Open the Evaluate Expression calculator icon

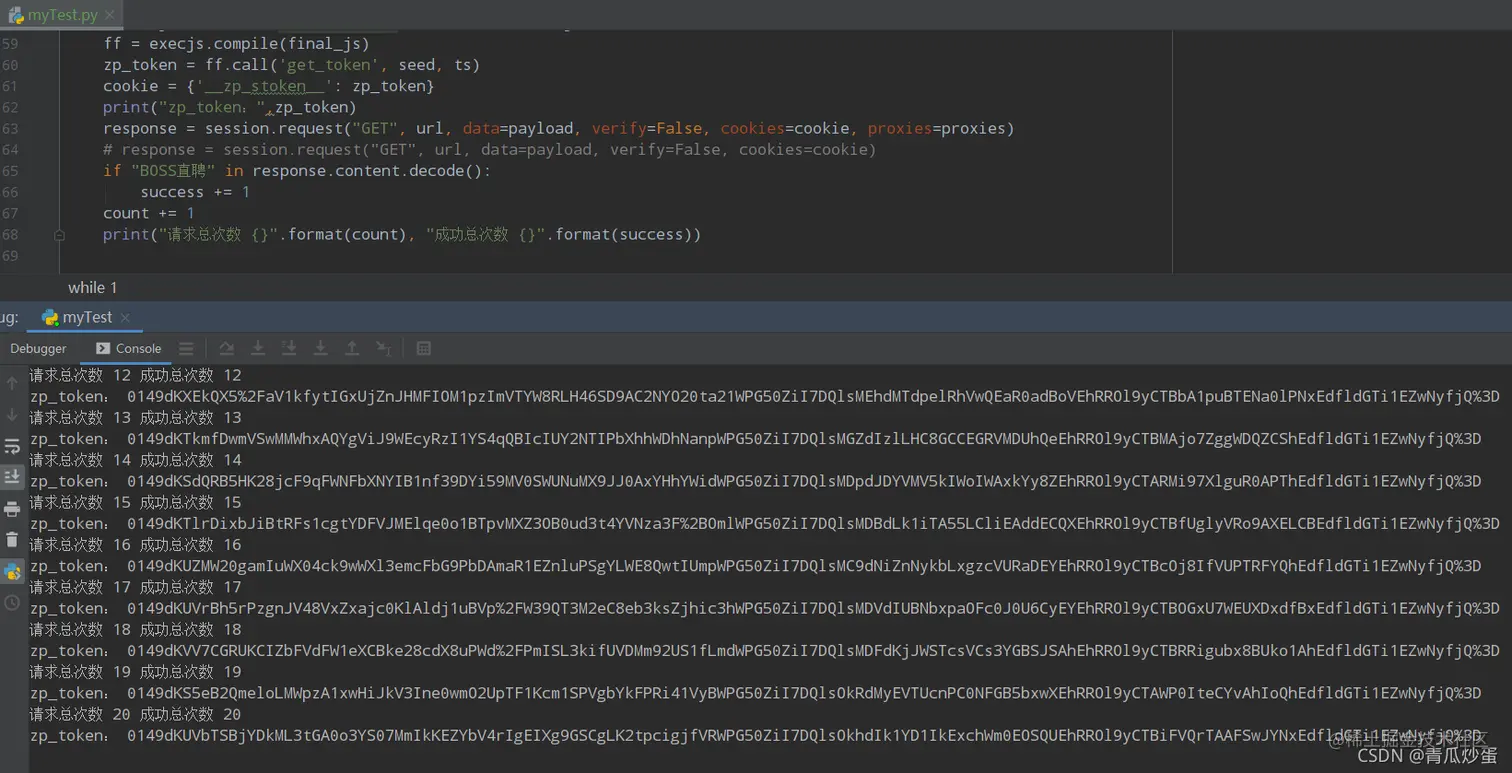(423, 348)
